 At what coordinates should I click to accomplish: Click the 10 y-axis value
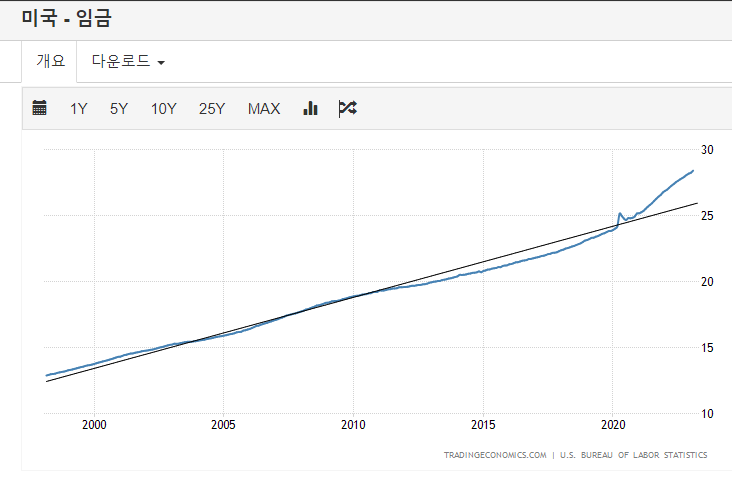[x=707, y=414]
